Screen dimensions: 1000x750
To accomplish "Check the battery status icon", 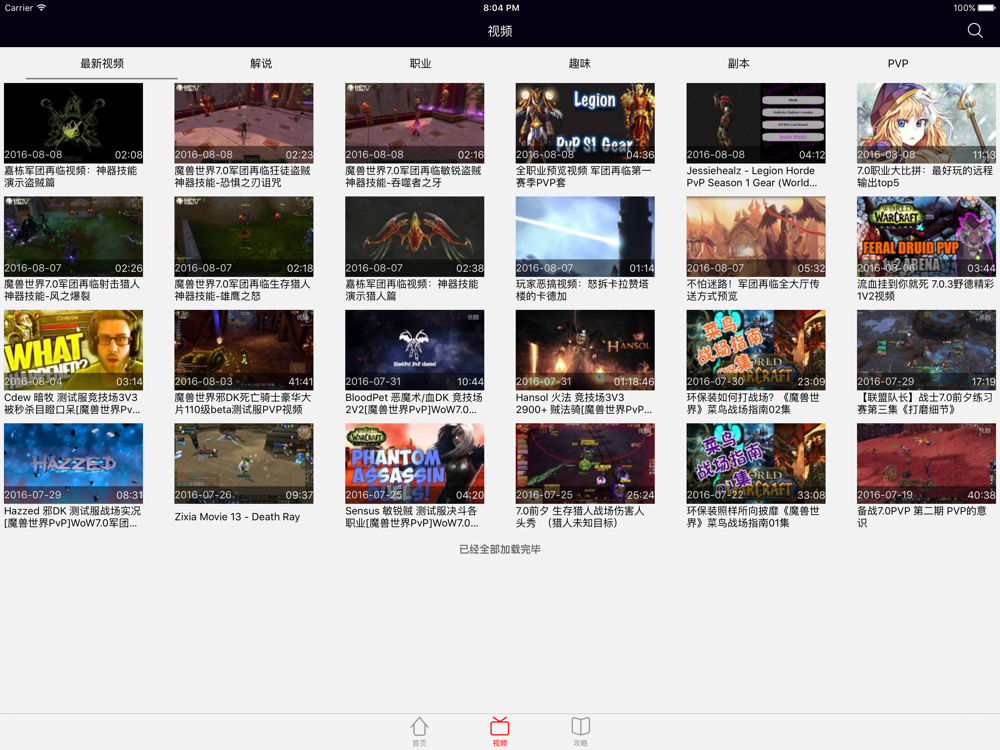I will 986,8.
